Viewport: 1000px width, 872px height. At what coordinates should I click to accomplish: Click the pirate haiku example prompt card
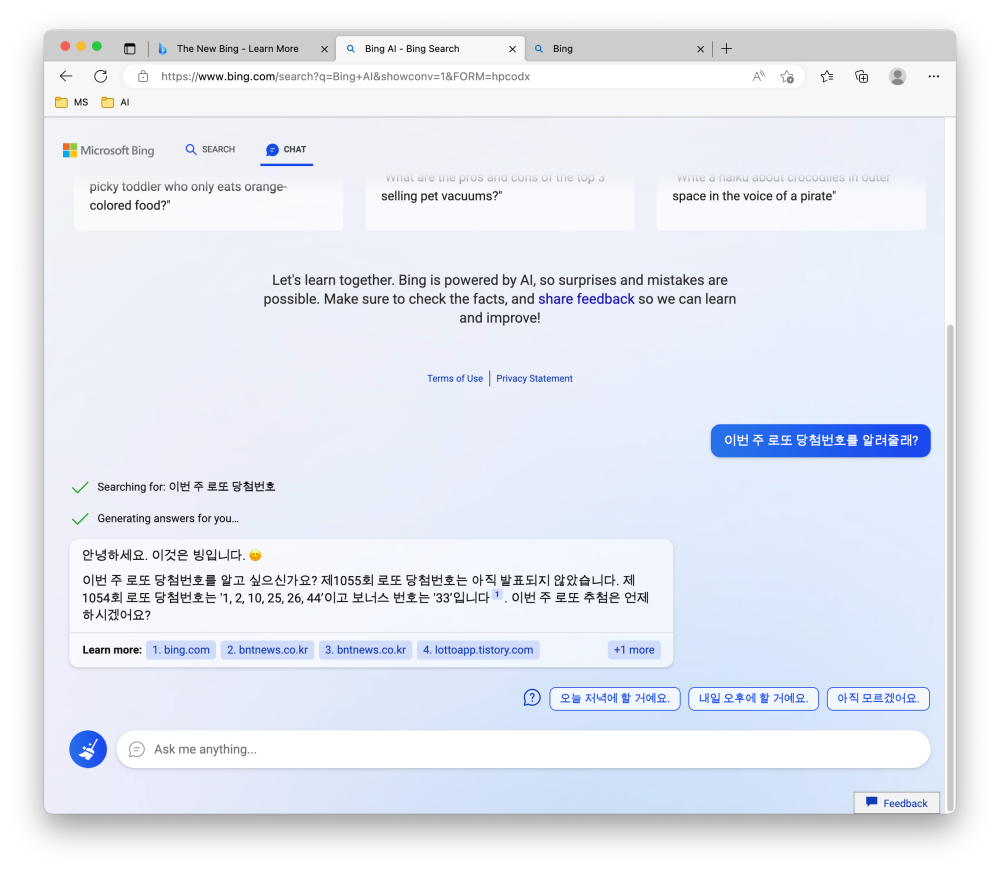[791, 201]
